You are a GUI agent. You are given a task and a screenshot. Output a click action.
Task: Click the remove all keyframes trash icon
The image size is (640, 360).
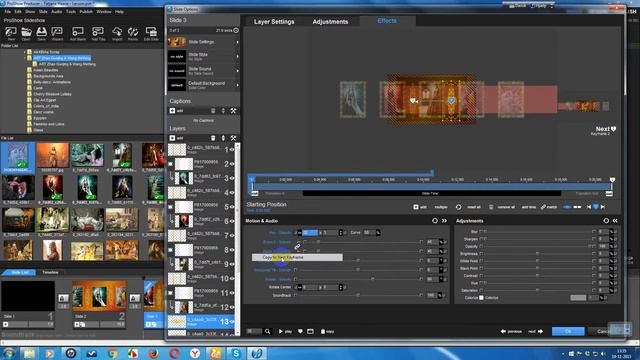[x=491, y=207]
